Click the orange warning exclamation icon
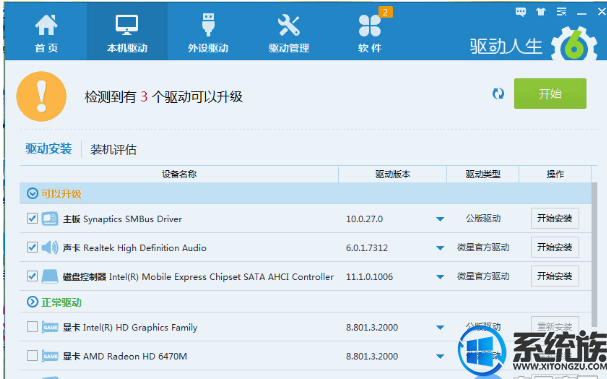 click(x=41, y=96)
